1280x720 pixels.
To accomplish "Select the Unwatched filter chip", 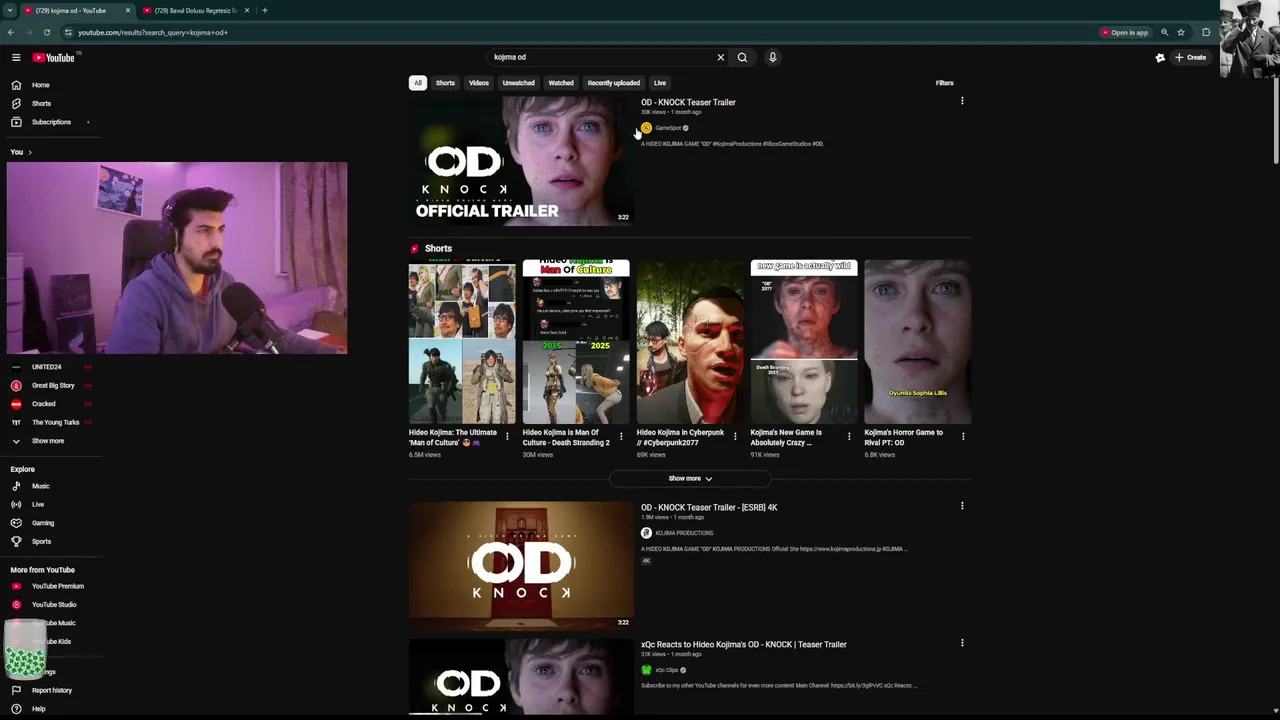I will pyautogui.click(x=518, y=83).
